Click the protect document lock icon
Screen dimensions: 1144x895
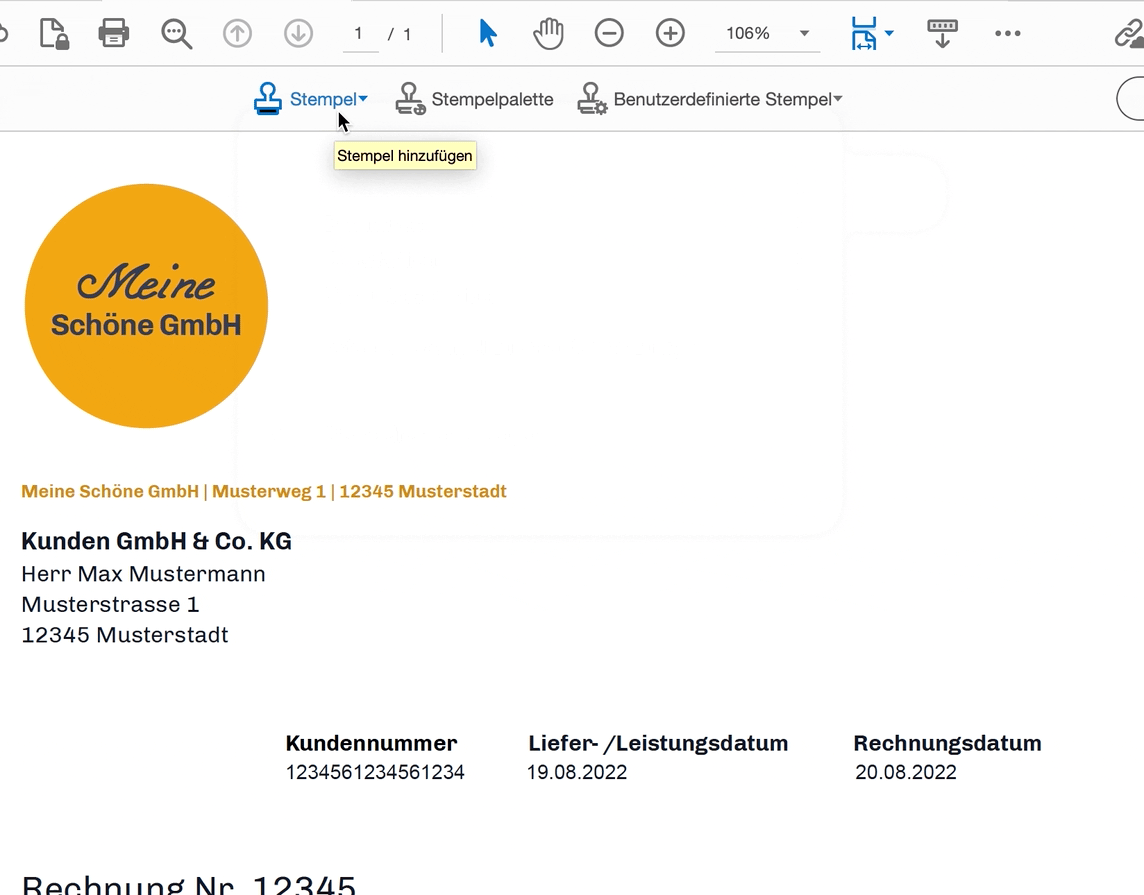click(54, 33)
